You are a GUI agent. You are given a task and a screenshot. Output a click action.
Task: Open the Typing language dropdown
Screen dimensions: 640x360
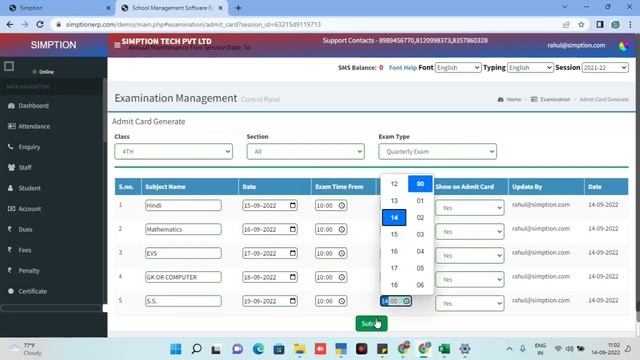click(530, 67)
